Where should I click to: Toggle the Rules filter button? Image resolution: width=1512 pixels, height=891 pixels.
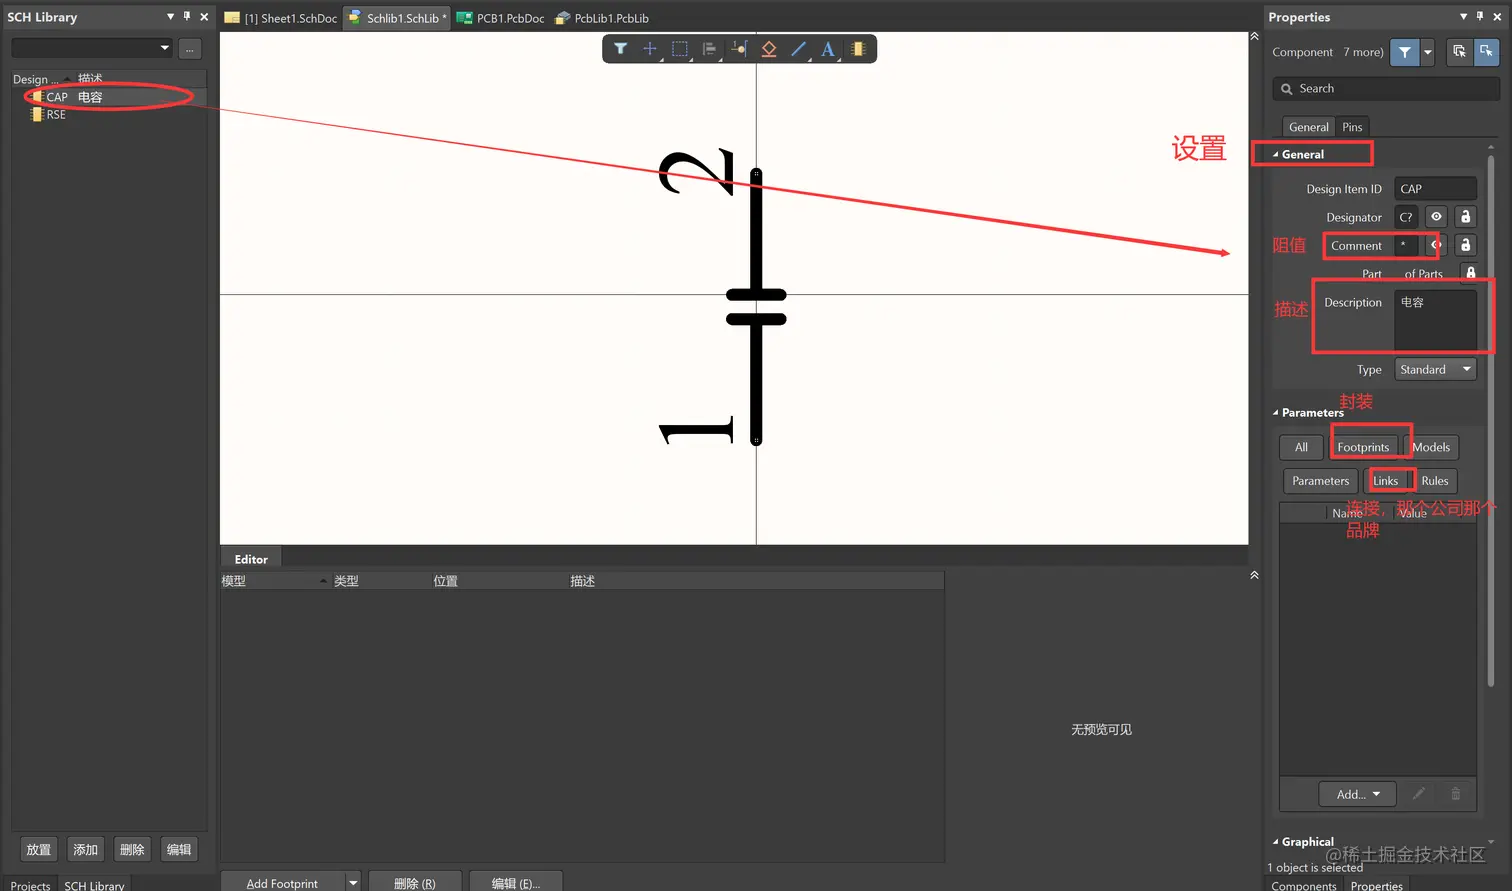tap(1435, 481)
